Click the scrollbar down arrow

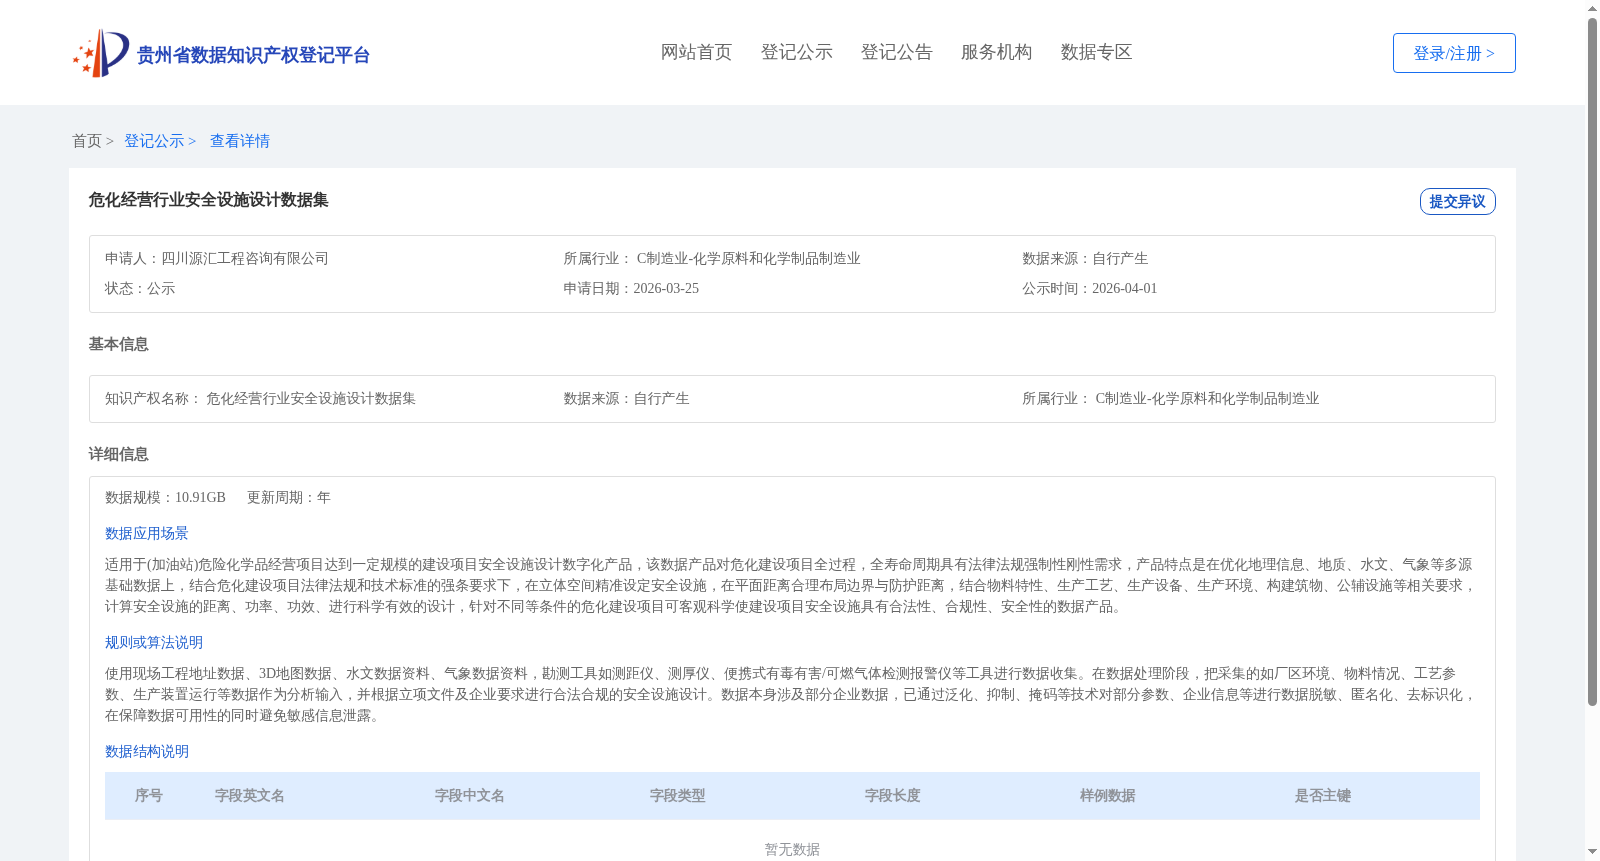(x=1592, y=853)
